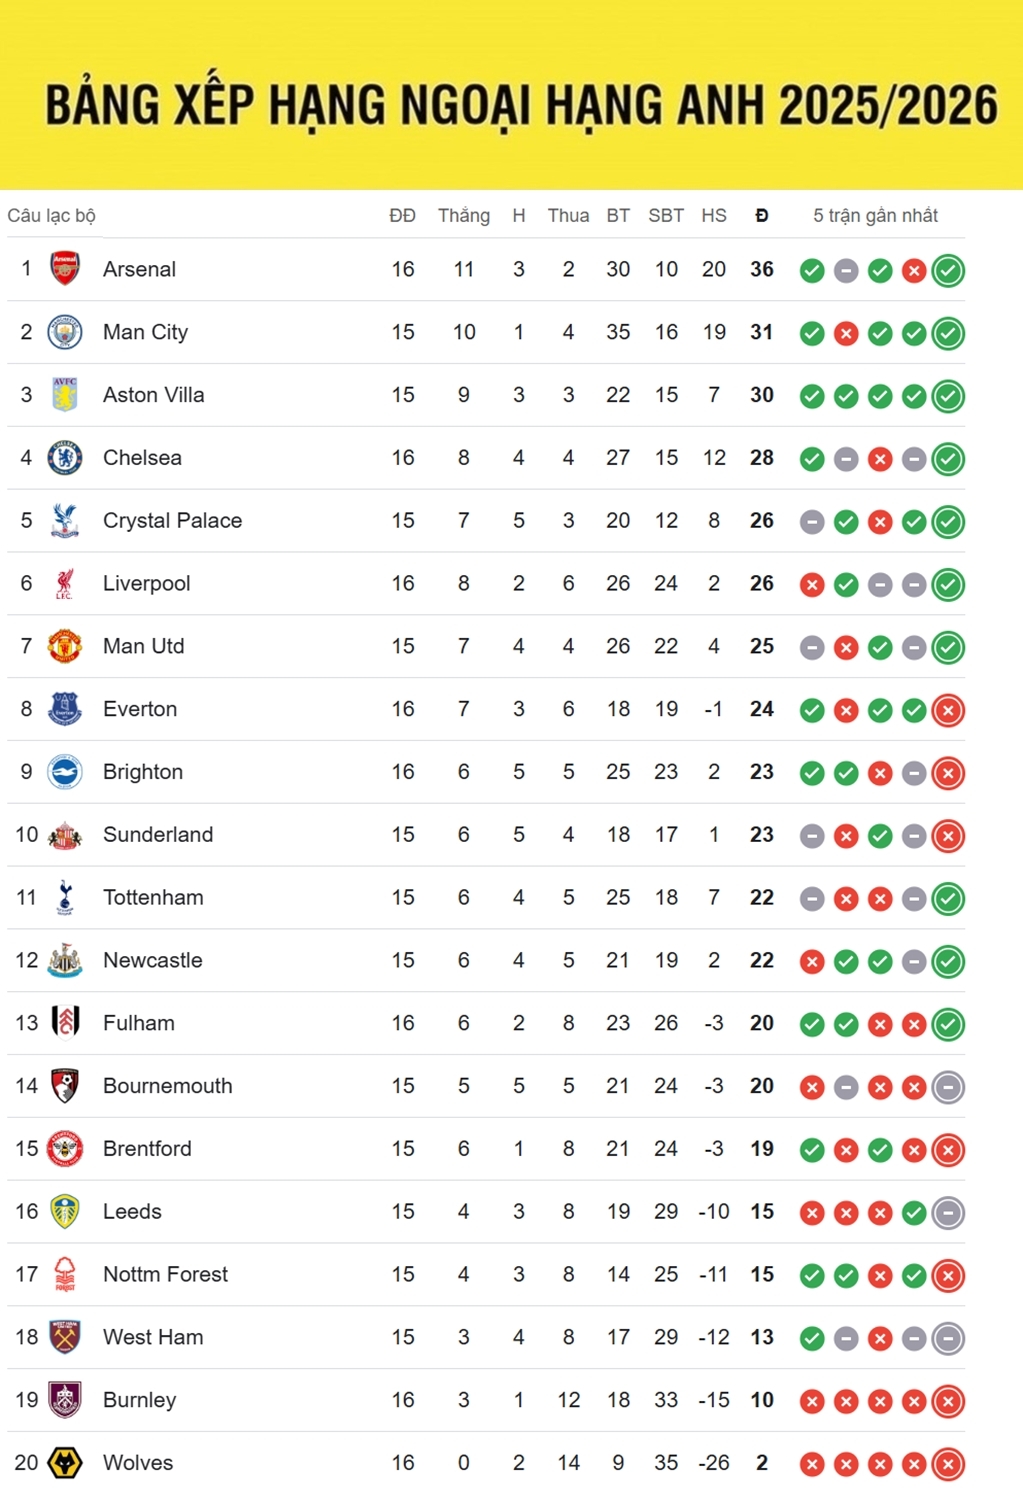The height and width of the screenshot is (1503, 1023).
Task: Click the Man City club crest
Action: point(65,332)
